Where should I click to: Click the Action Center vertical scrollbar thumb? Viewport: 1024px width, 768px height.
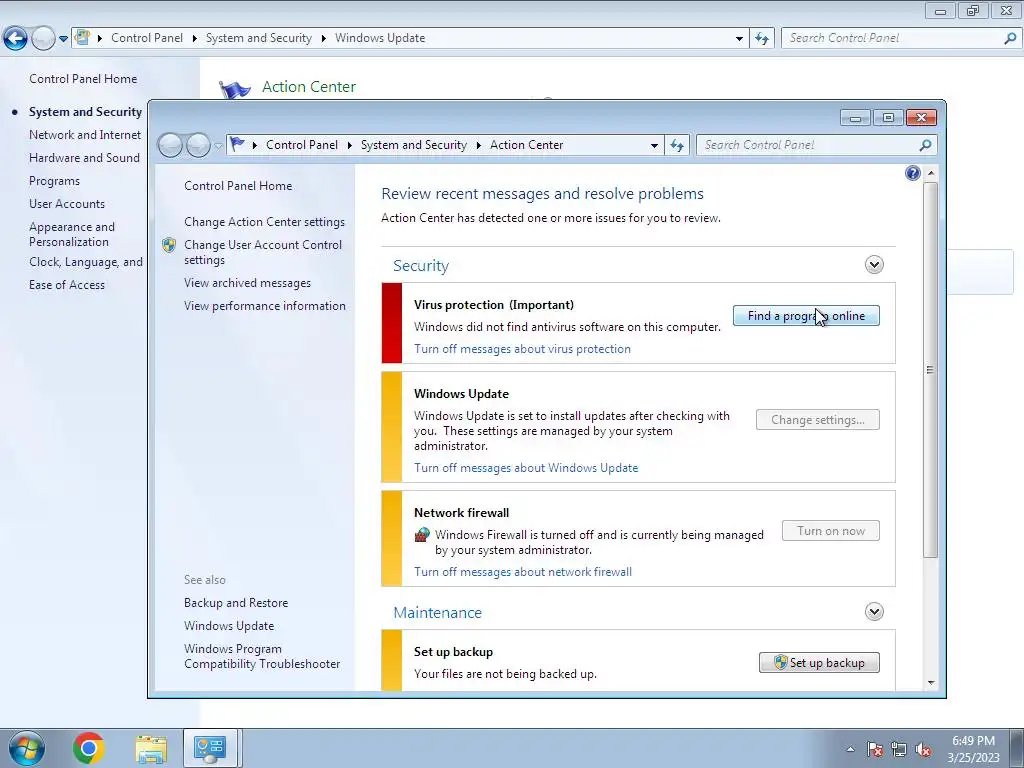click(x=931, y=370)
